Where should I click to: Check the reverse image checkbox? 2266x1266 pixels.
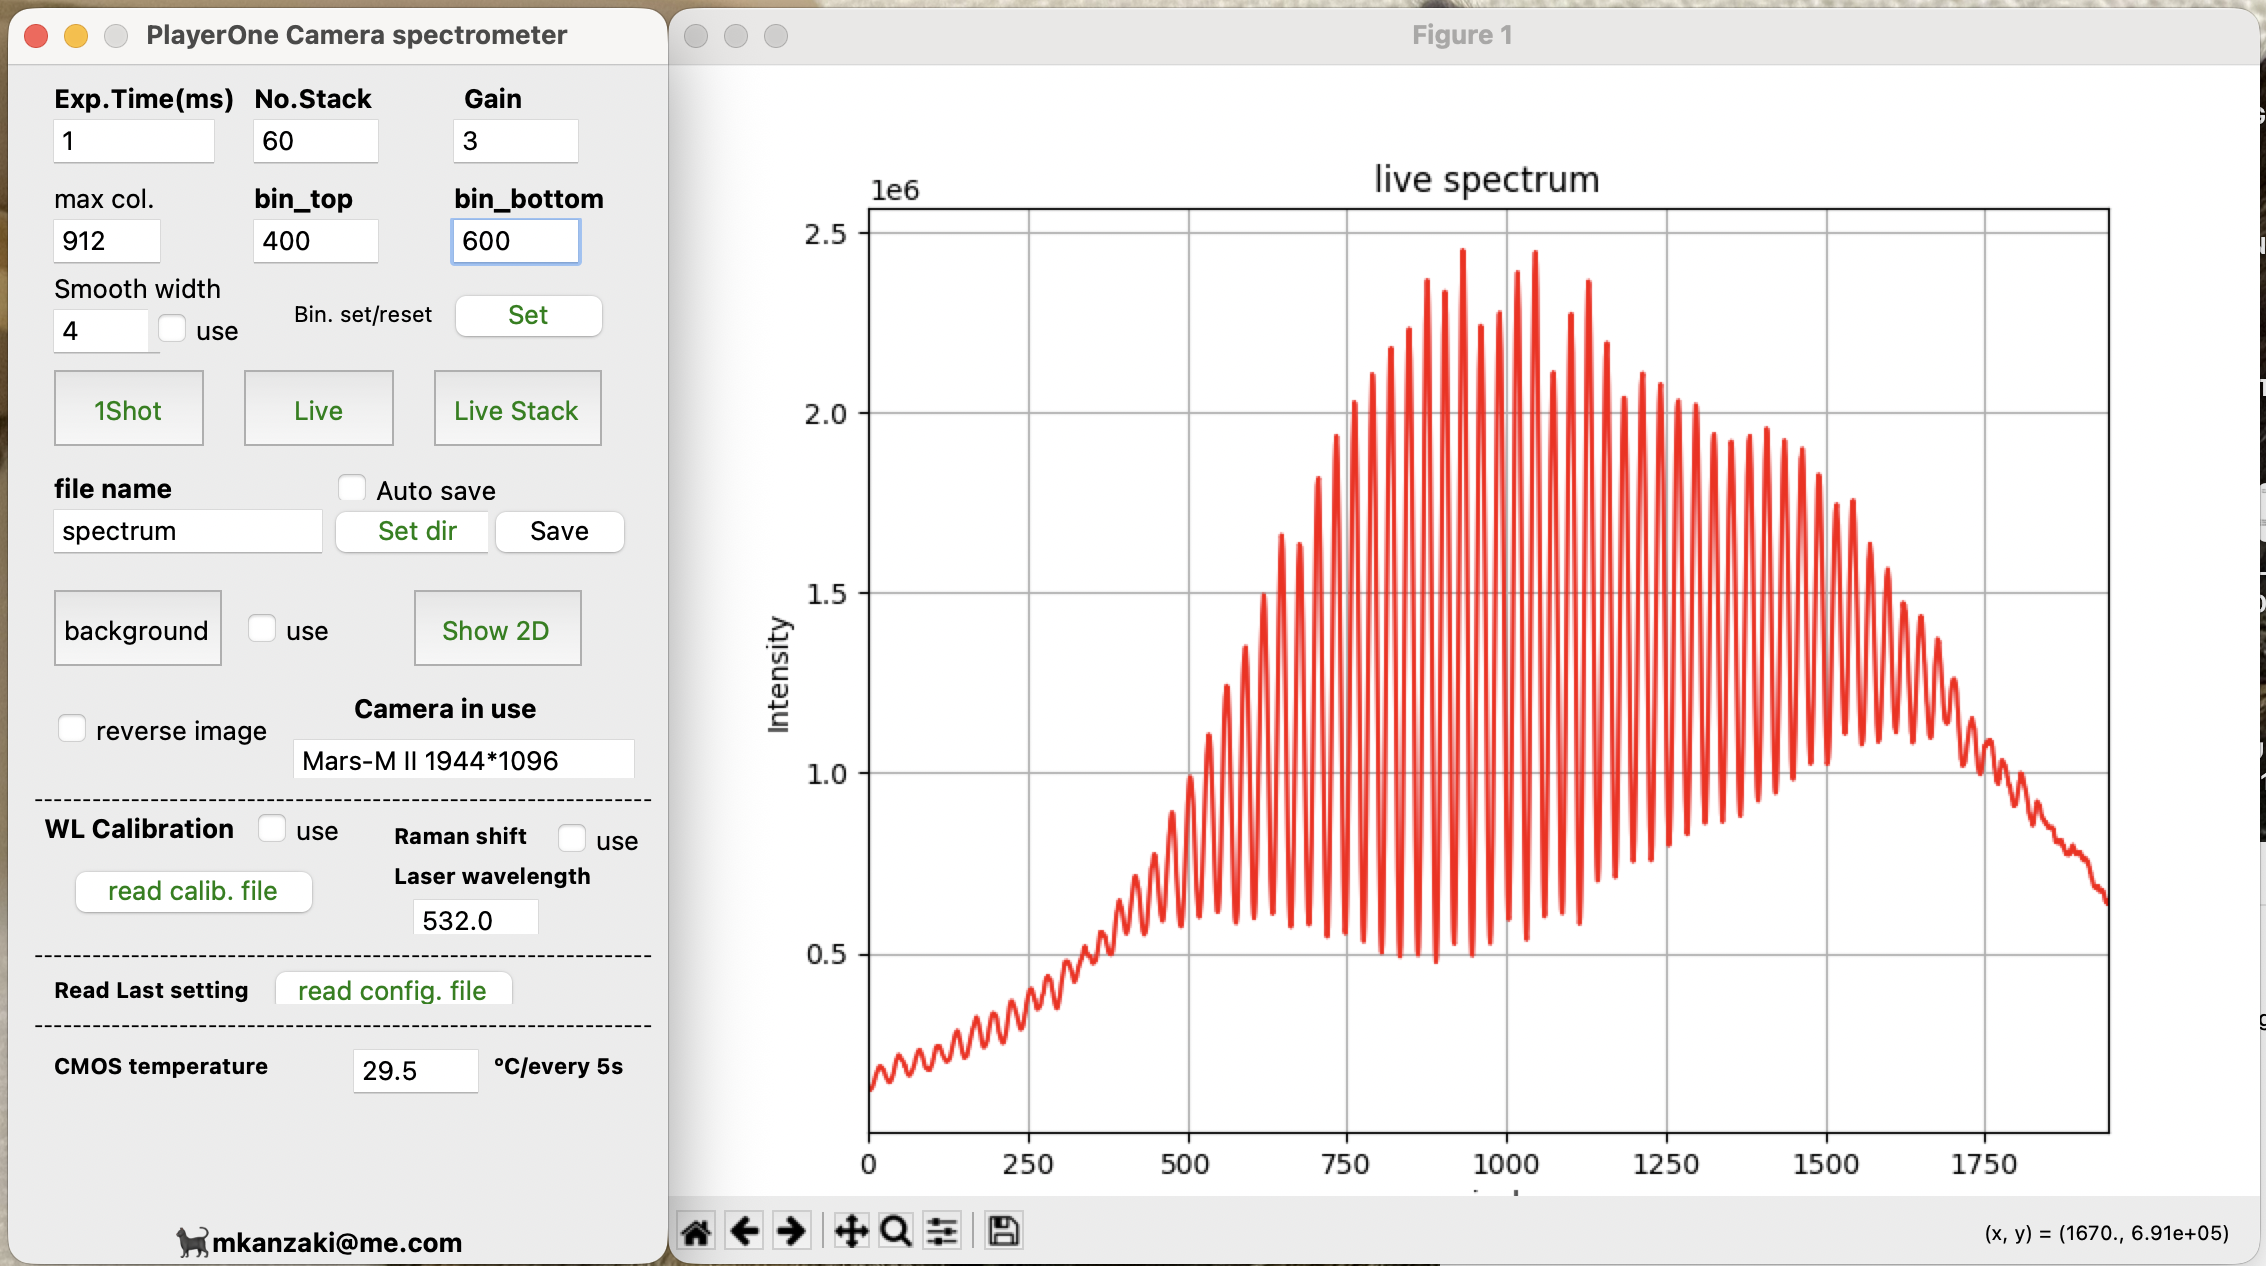click(x=72, y=729)
